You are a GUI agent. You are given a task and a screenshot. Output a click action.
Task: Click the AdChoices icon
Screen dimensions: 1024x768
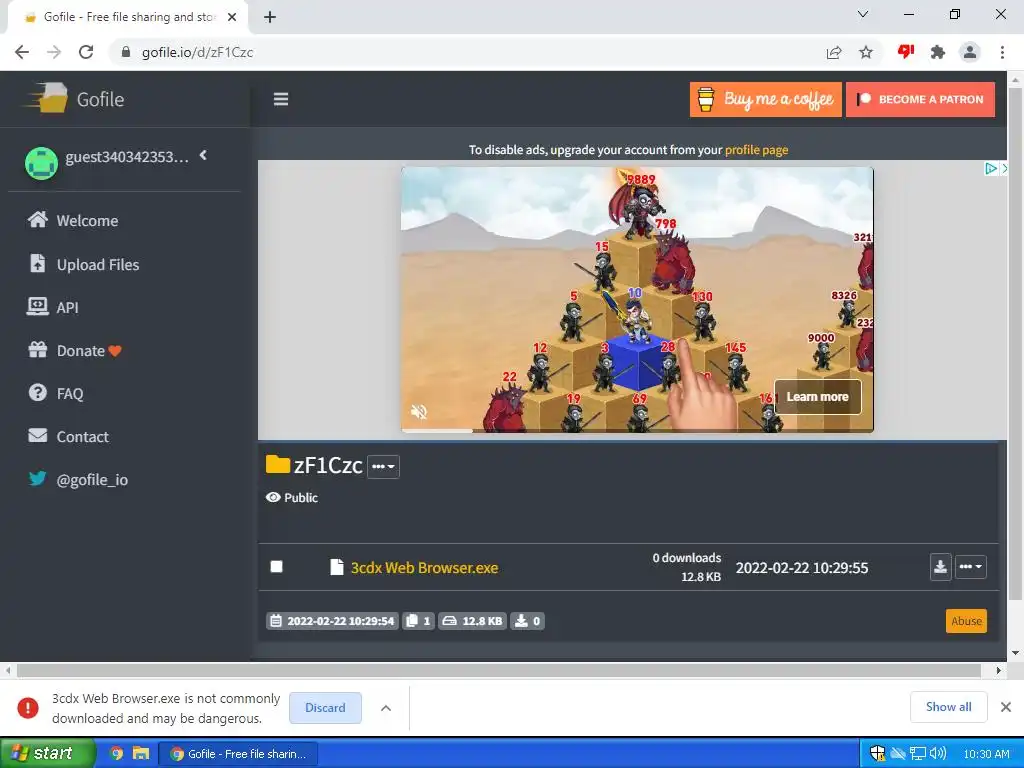pos(991,168)
